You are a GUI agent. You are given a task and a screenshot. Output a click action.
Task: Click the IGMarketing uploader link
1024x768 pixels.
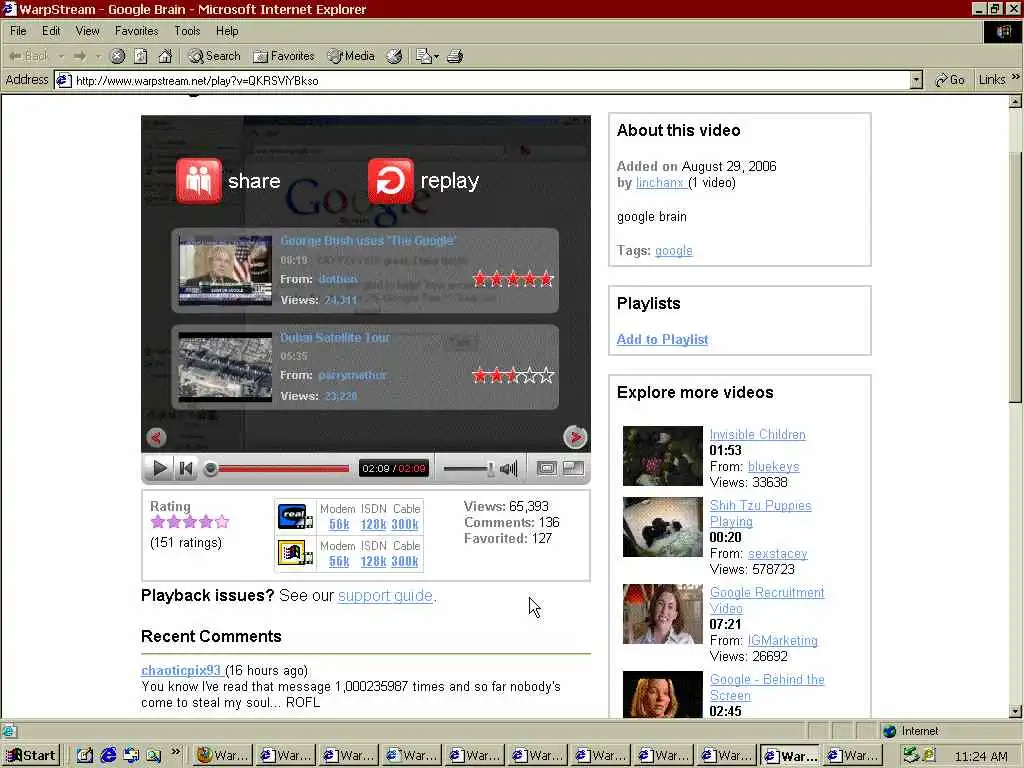pyautogui.click(x=782, y=641)
